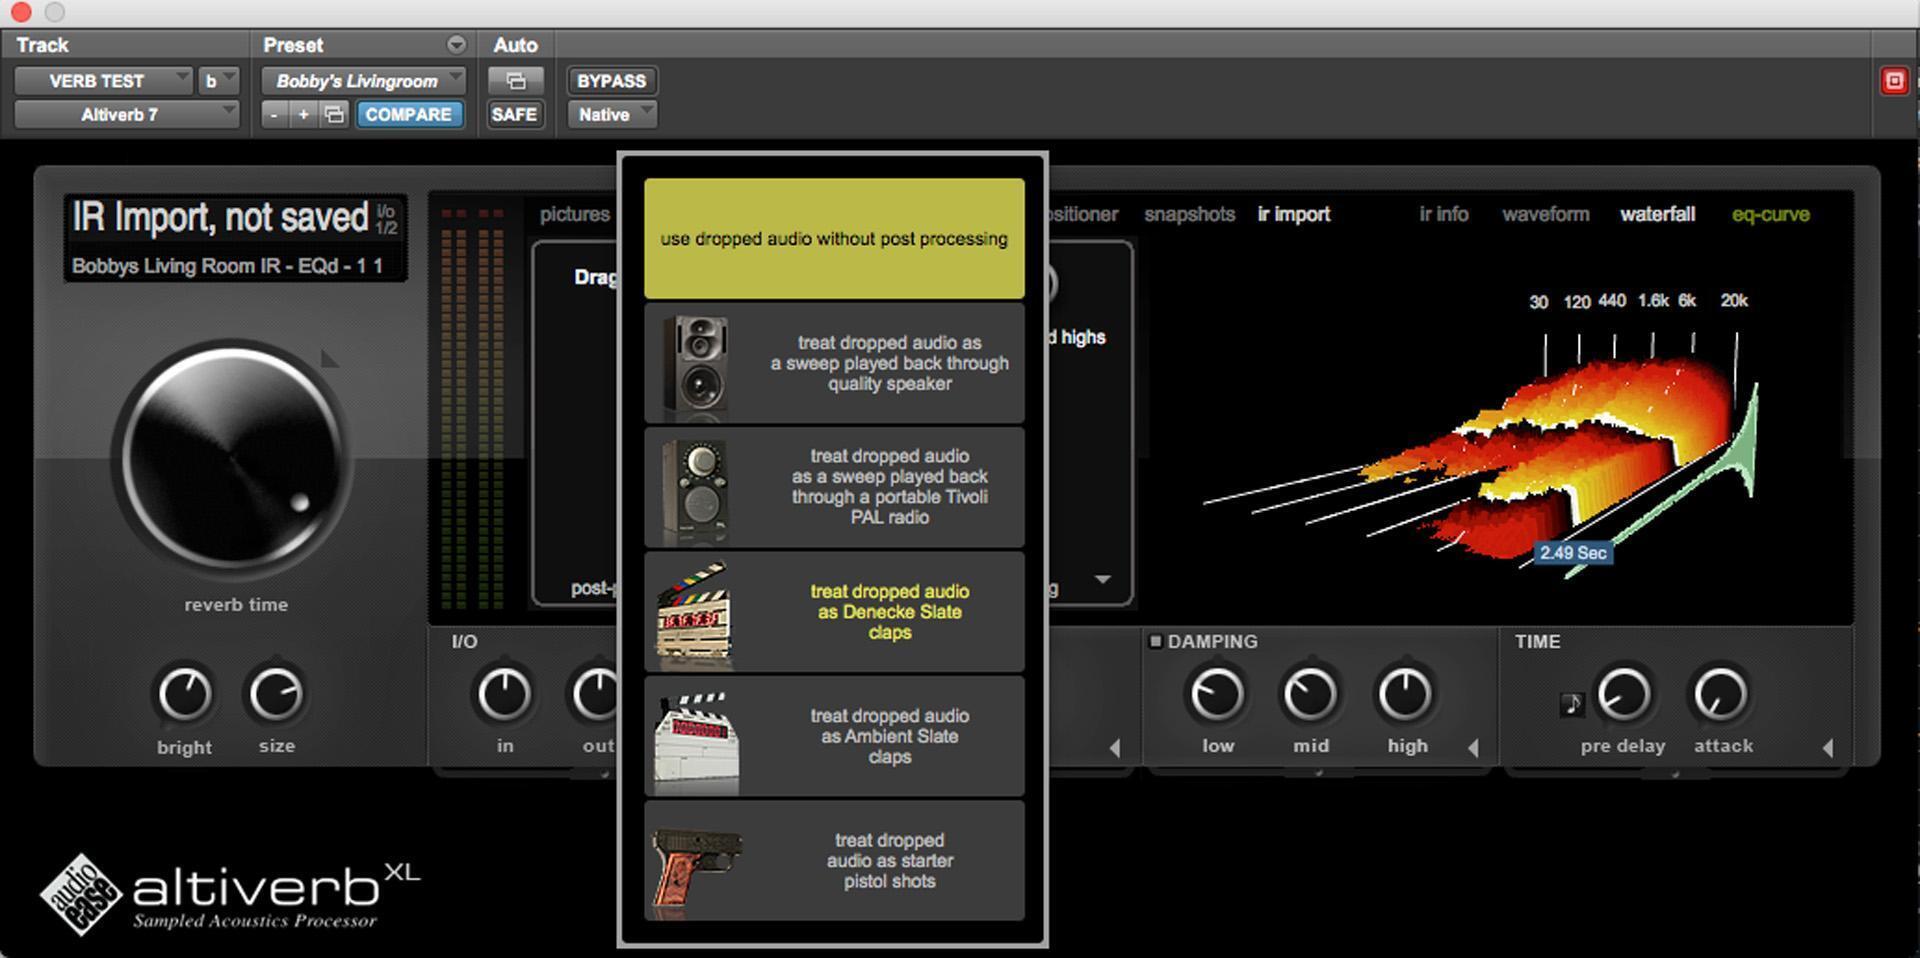1920x958 pixels.
Task: Click the Ambient Slate claps icon
Action: (x=695, y=737)
